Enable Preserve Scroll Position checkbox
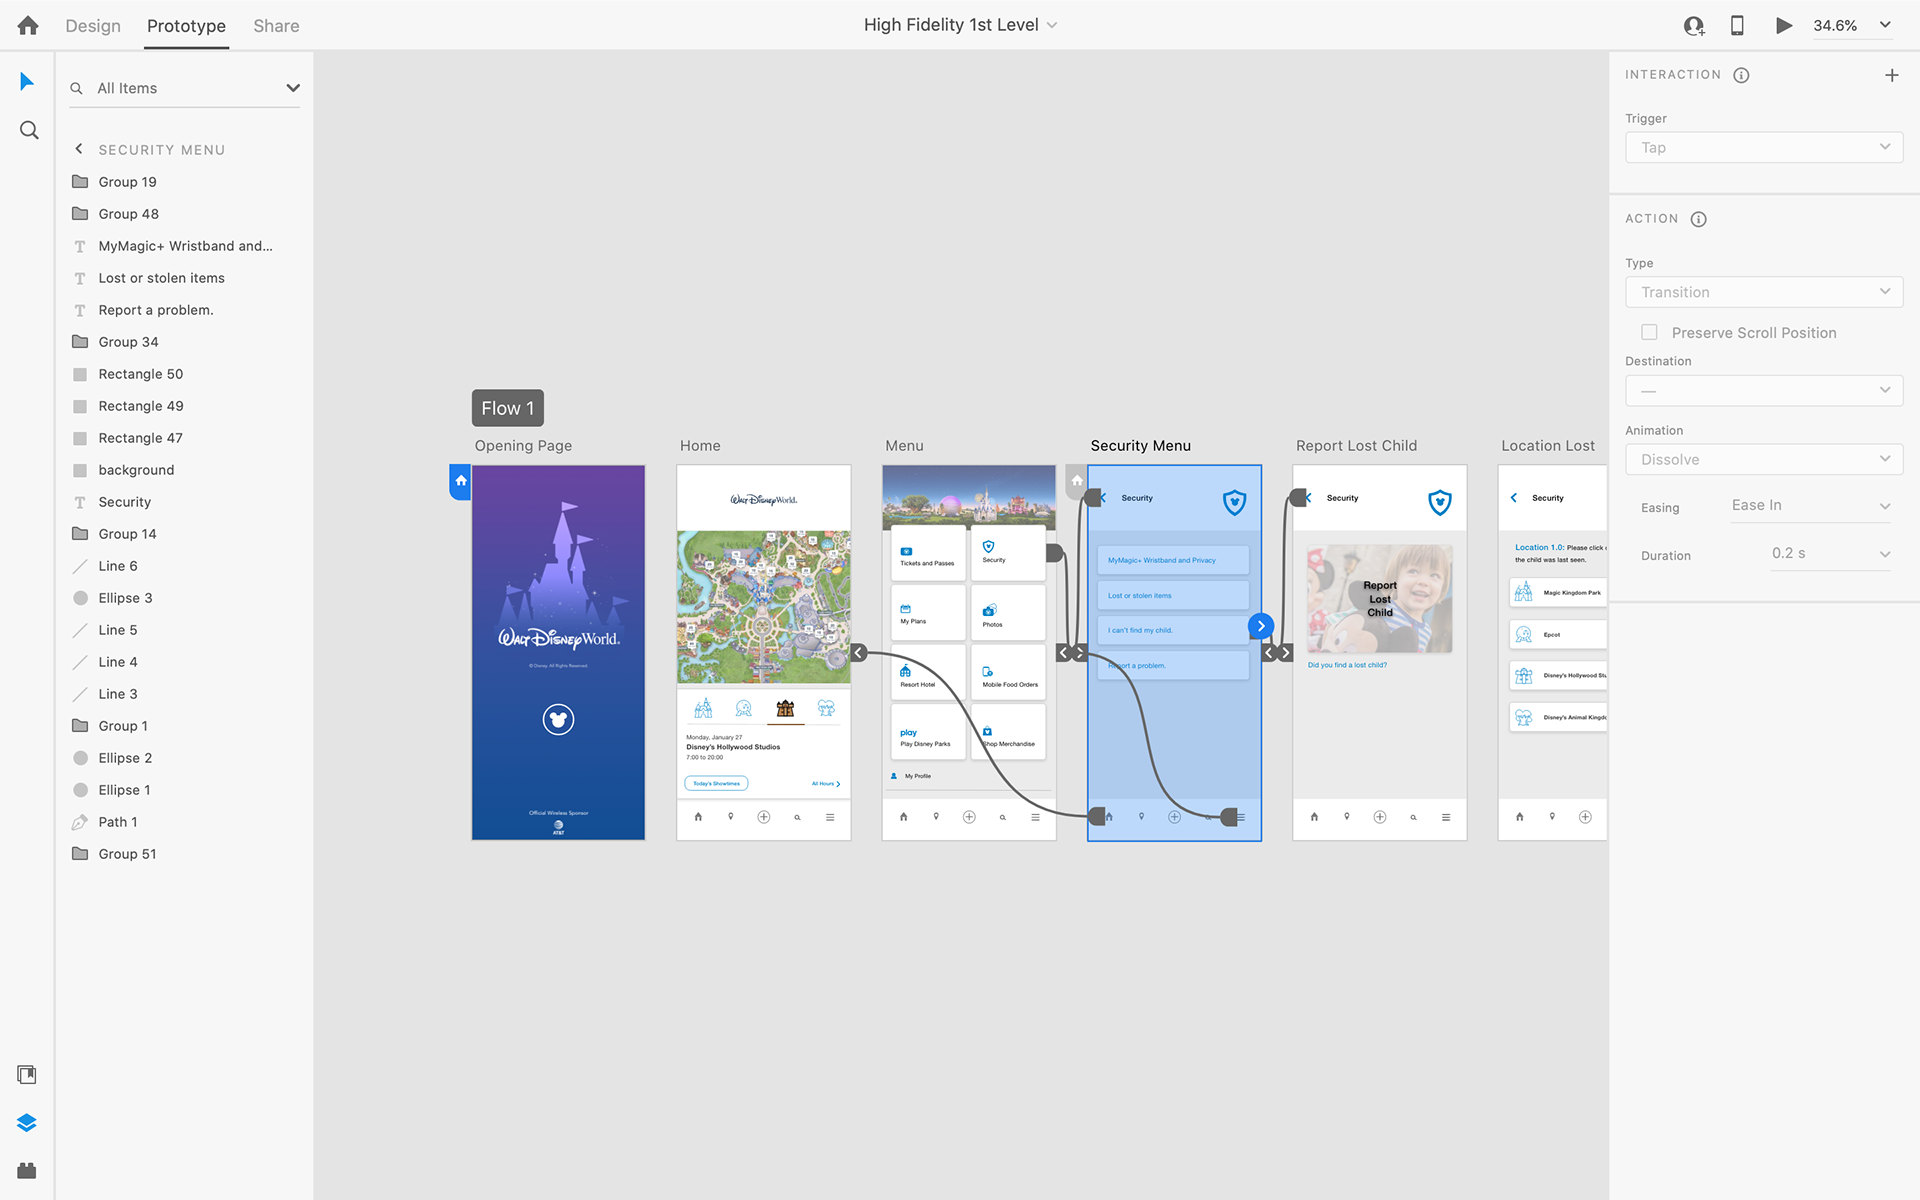The image size is (1920, 1200). click(1649, 332)
